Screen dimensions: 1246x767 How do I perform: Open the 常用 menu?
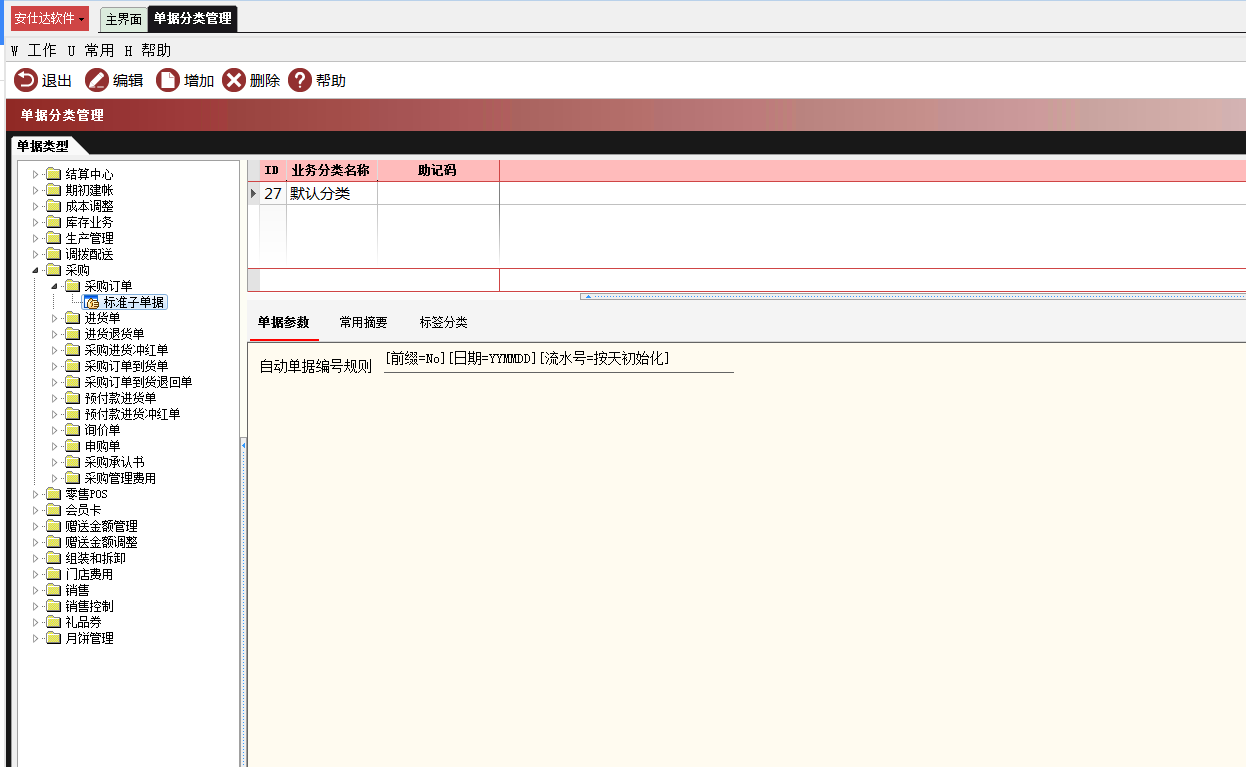(91, 50)
